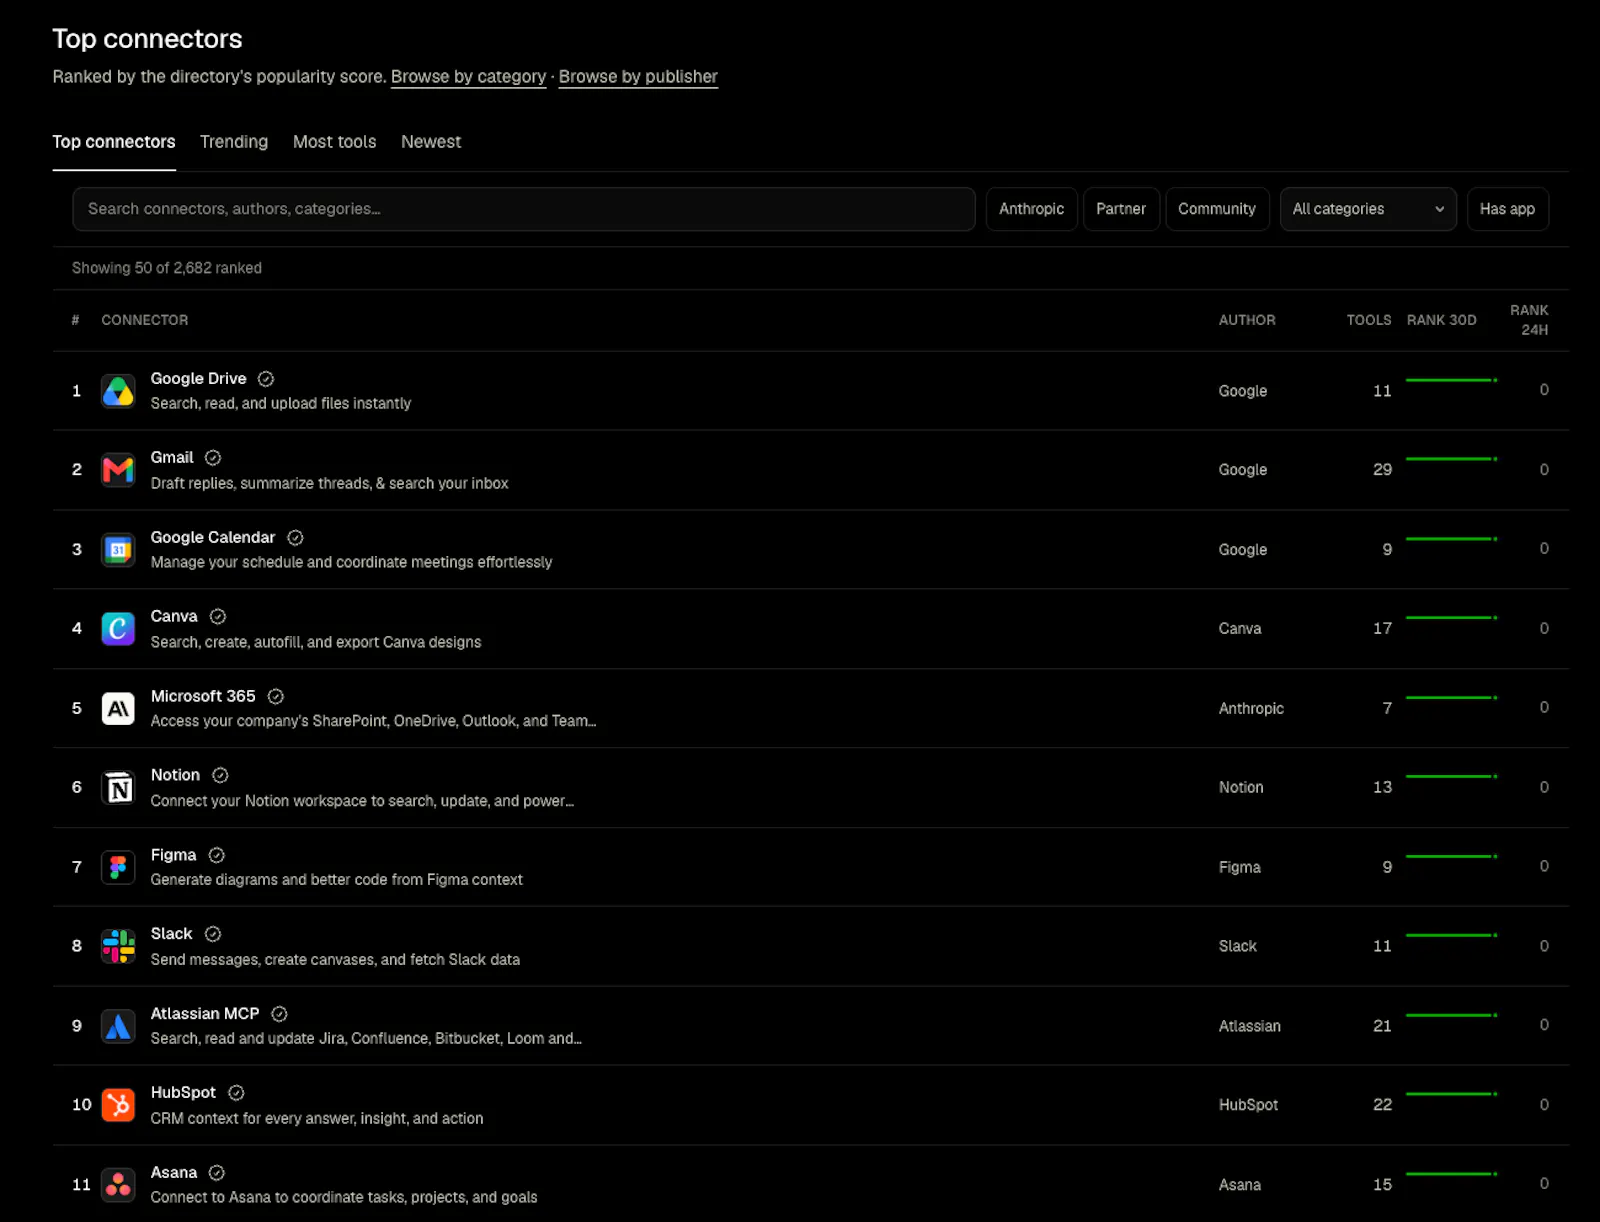The image size is (1600, 1222).
Task: Click Figma description 'Generate diagrams and better code'
Action: [337, 880]
